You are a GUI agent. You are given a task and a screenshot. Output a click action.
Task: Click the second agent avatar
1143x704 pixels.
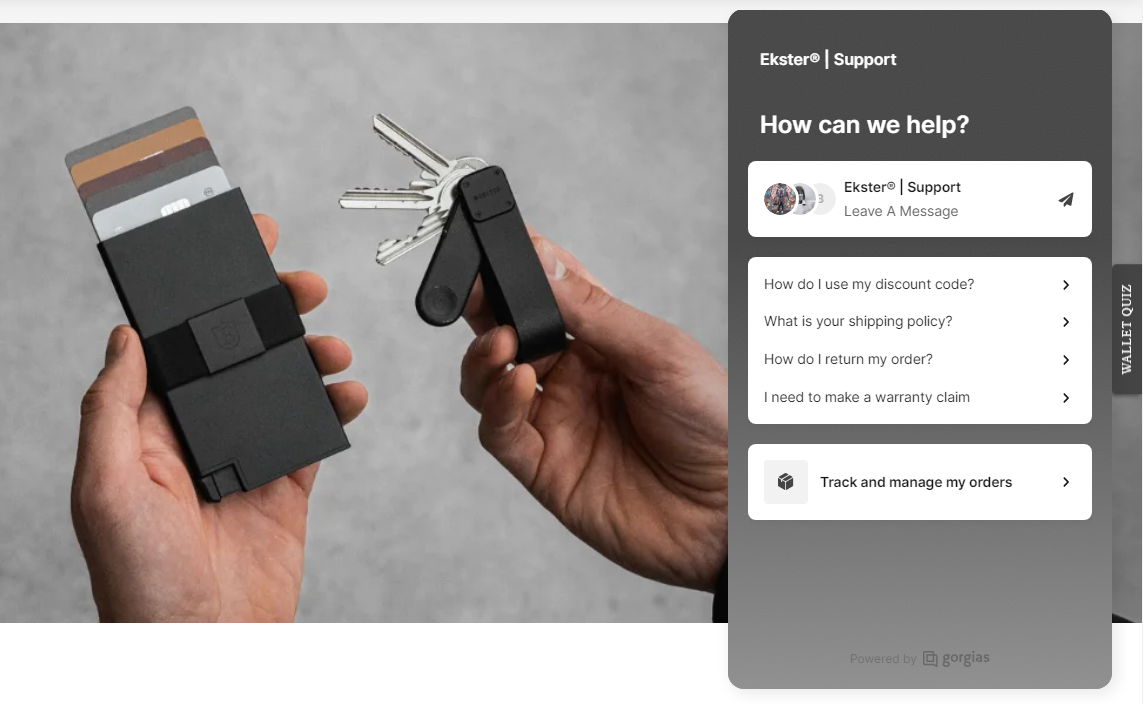point(803,199)
